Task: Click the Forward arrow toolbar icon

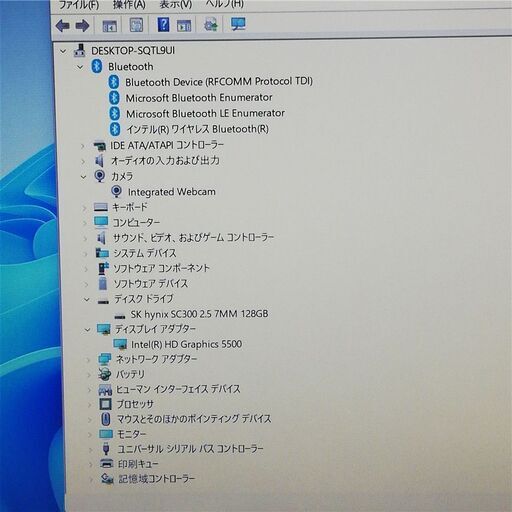Action: (82, 26)
